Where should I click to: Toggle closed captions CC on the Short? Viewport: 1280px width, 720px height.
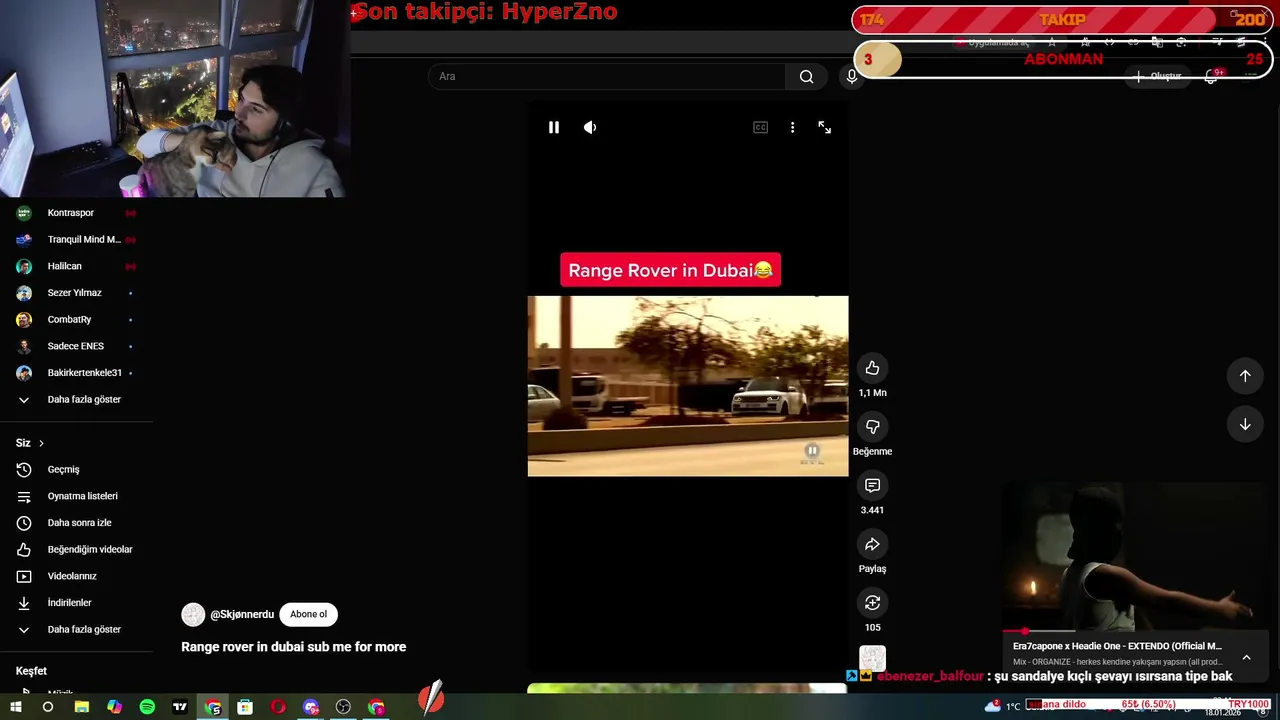click(760, 127)
